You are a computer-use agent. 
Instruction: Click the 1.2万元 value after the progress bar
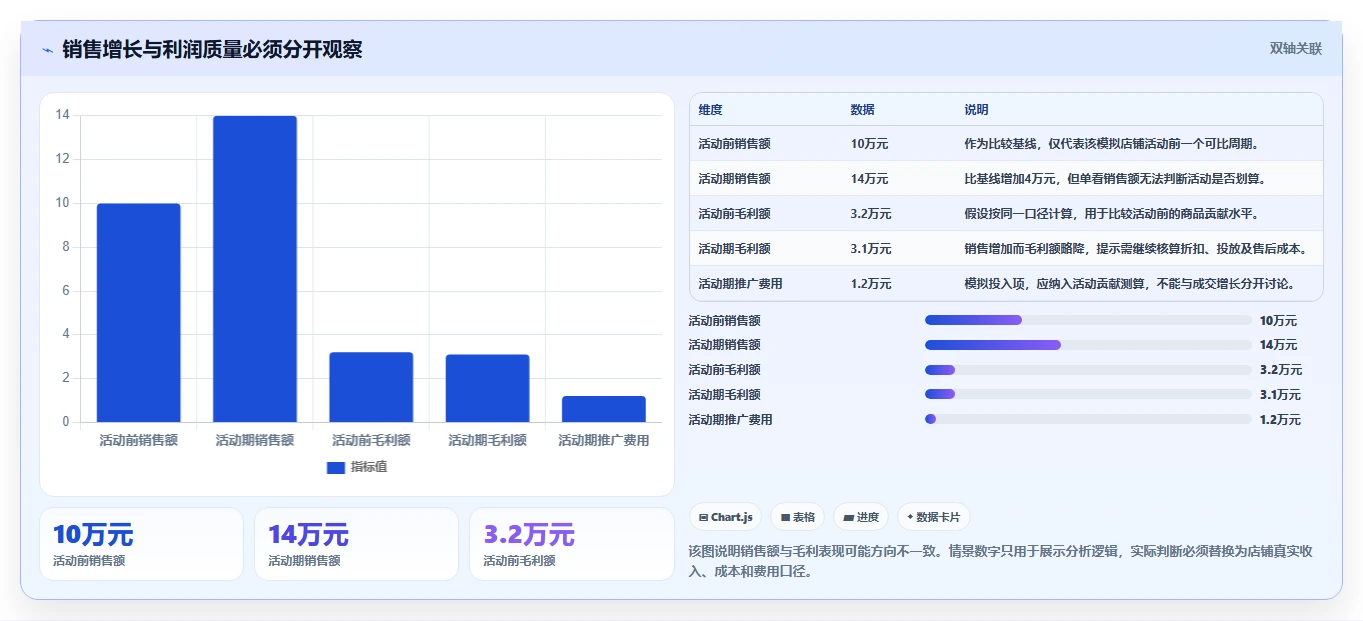click(x=1281, y=420)
